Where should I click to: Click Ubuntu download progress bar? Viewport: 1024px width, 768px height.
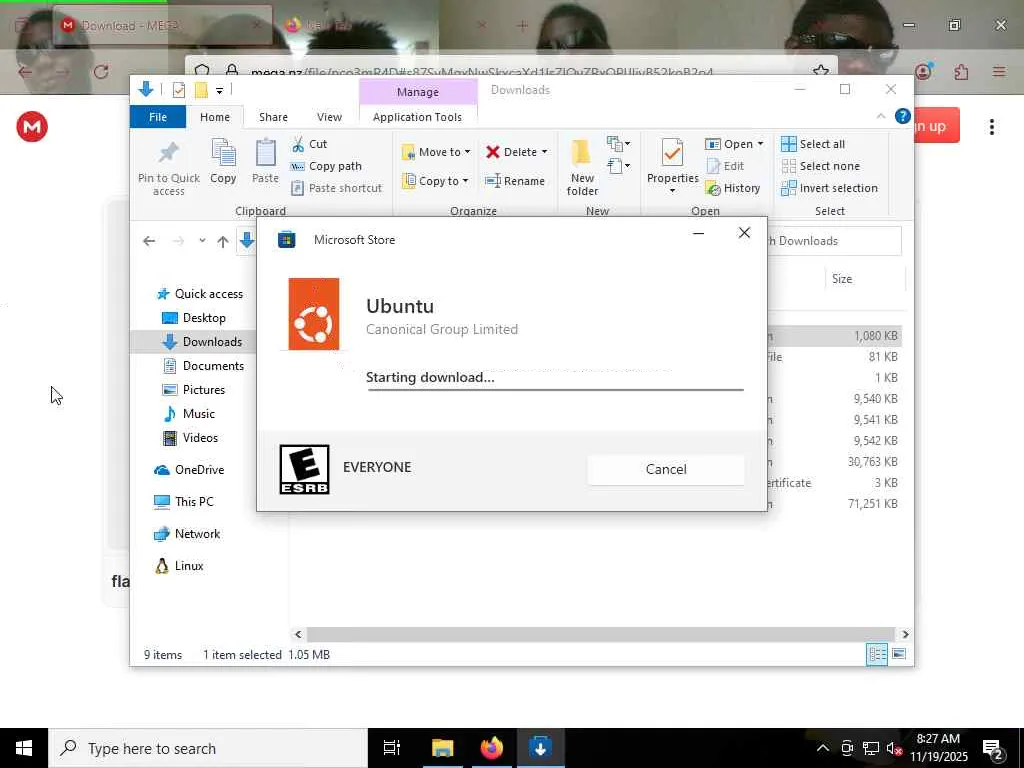tap(555, 389)
